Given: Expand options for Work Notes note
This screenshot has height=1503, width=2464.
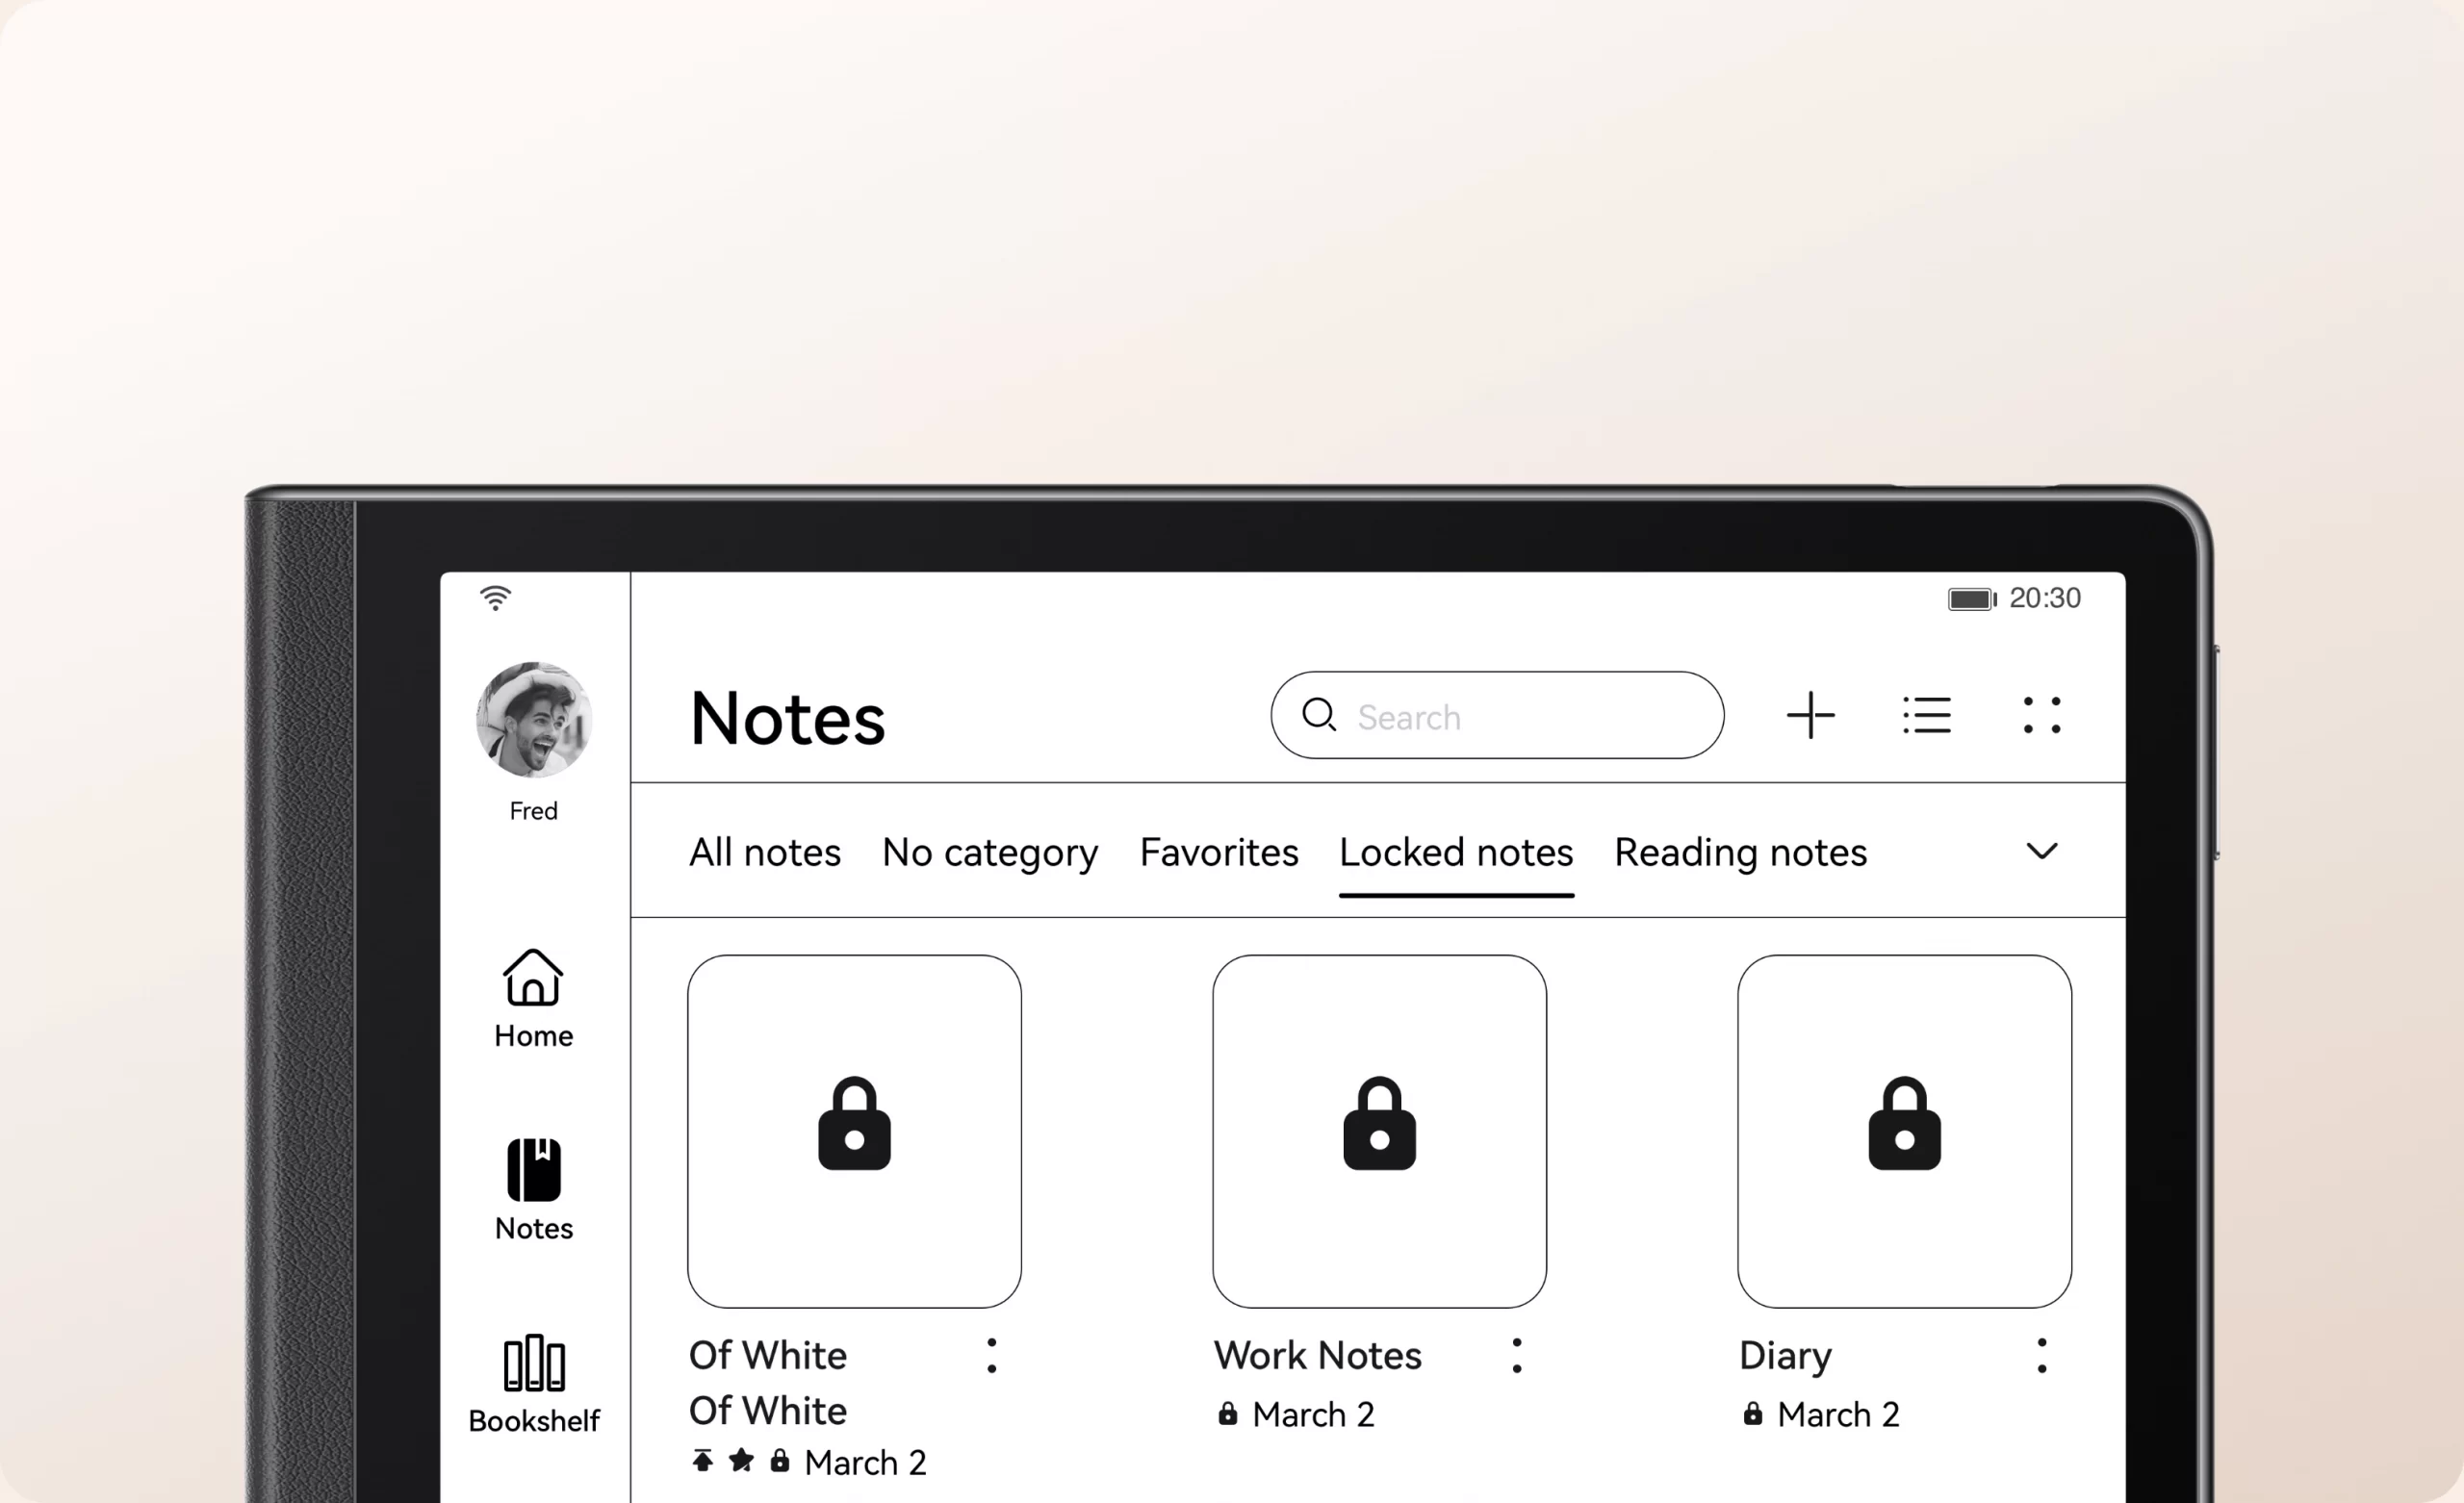Looking at the screenshot, I should [x=1517, y=1355].
